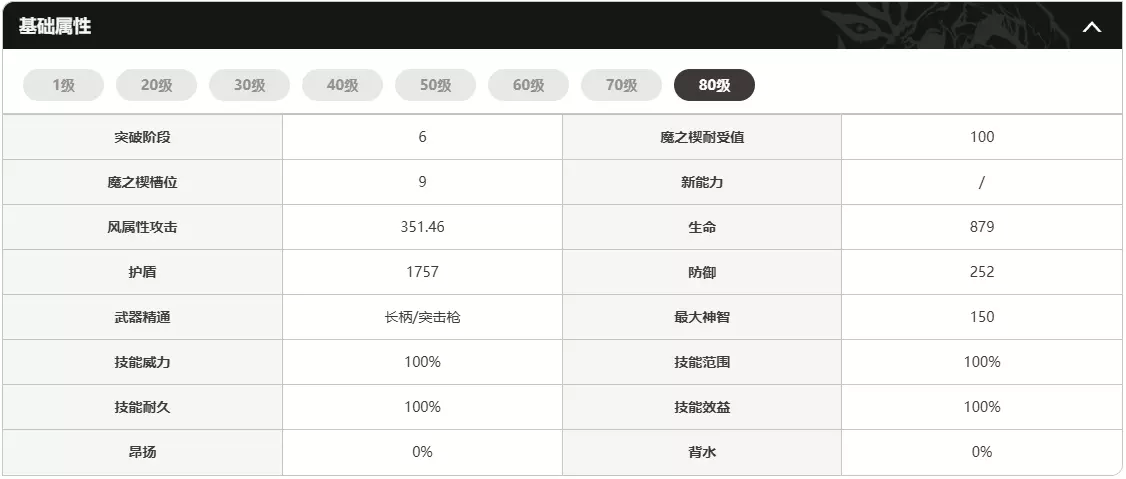The height and width of the screenshot is (479, 1126).
Task: Click the 风属性攻击 value 351.46
Action: click(422, 227)
